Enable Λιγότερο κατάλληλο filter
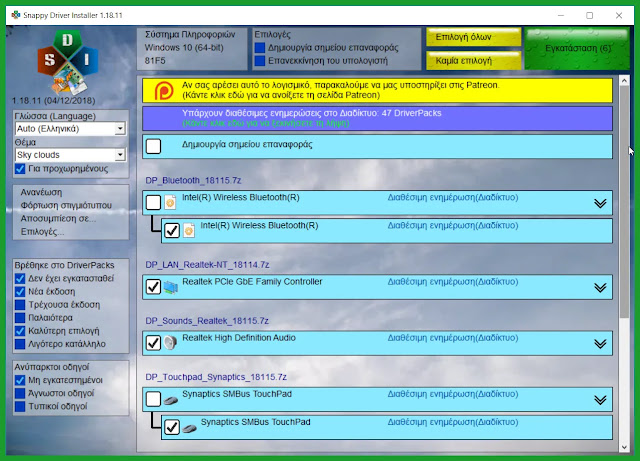The width and height of the screenshot is (640, 461). 20,344
